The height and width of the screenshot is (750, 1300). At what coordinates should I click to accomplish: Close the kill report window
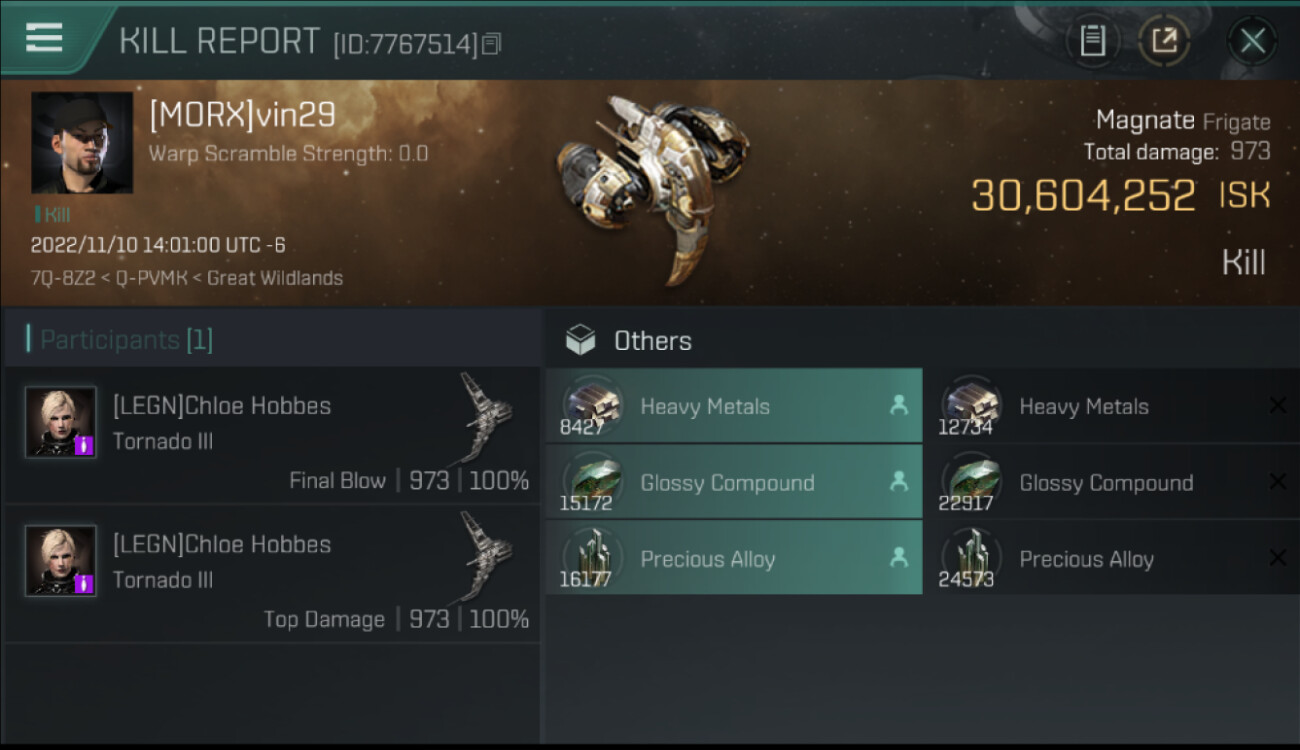1252,41
